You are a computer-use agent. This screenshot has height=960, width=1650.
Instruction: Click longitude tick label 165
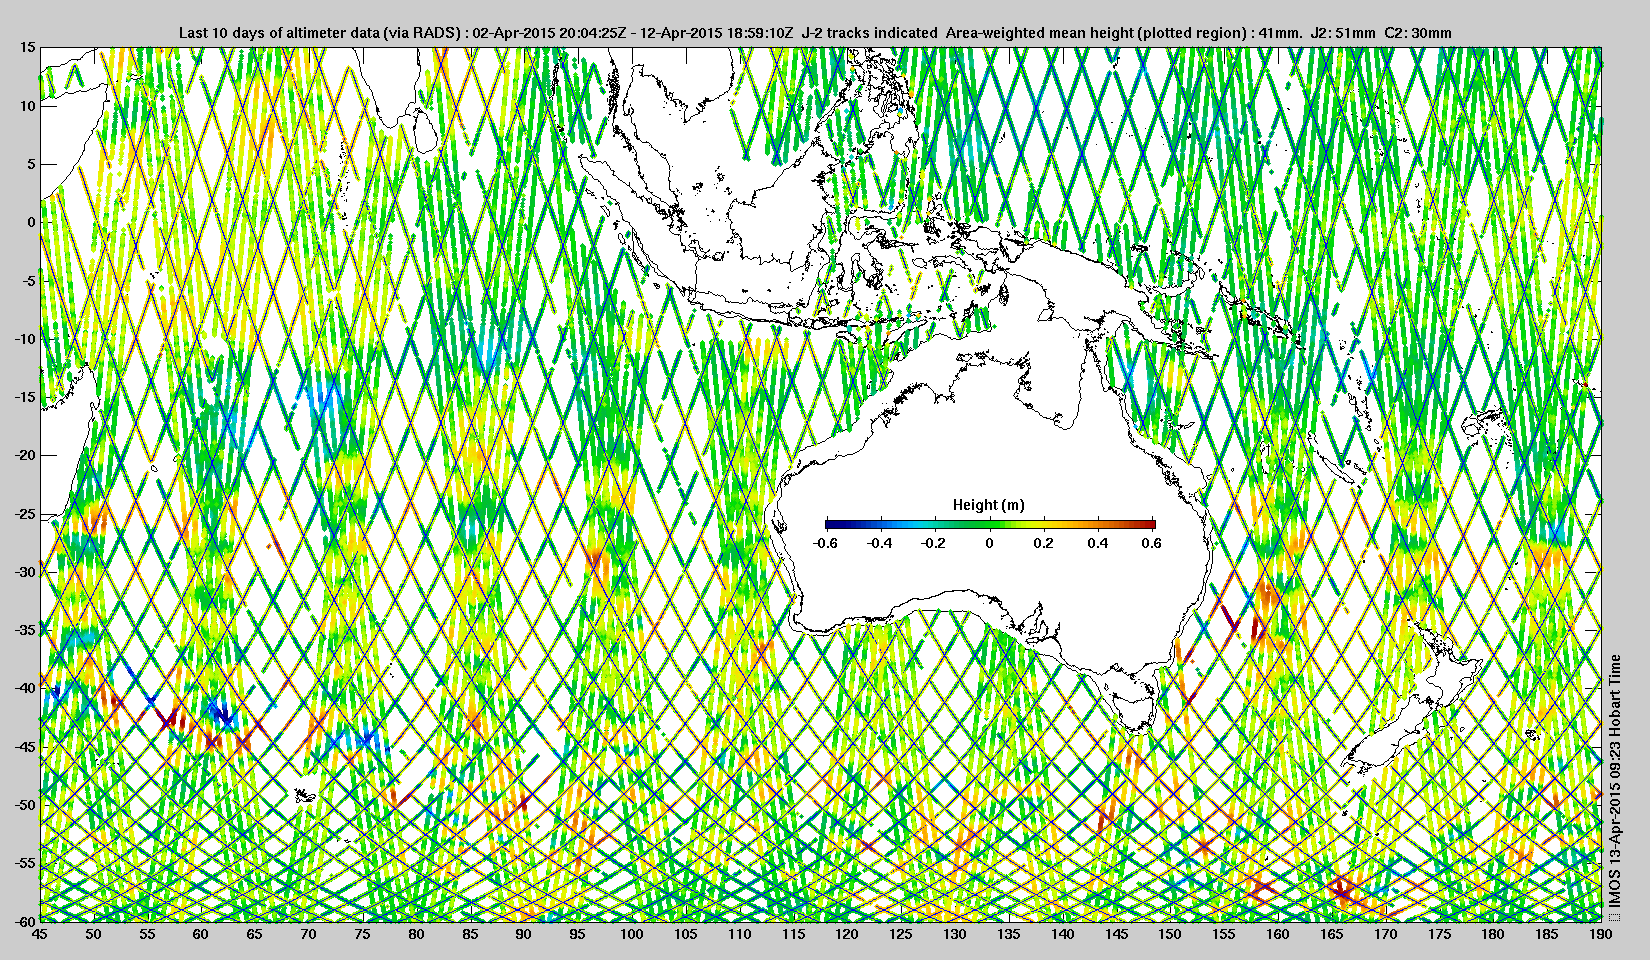click(x=1331, y=934)
